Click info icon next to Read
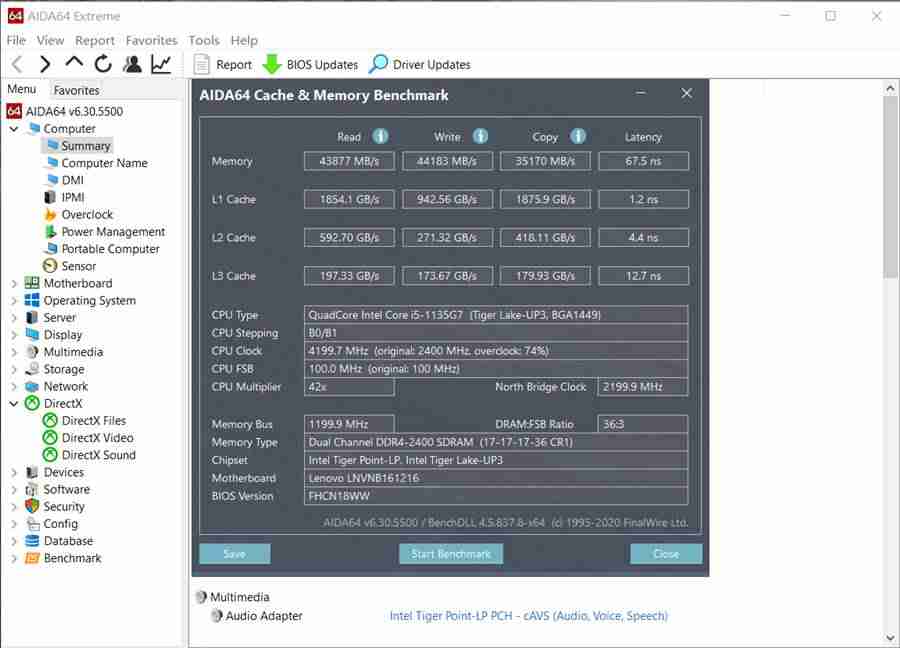Viewport: 900px width, 648px height. pos(380,136)
